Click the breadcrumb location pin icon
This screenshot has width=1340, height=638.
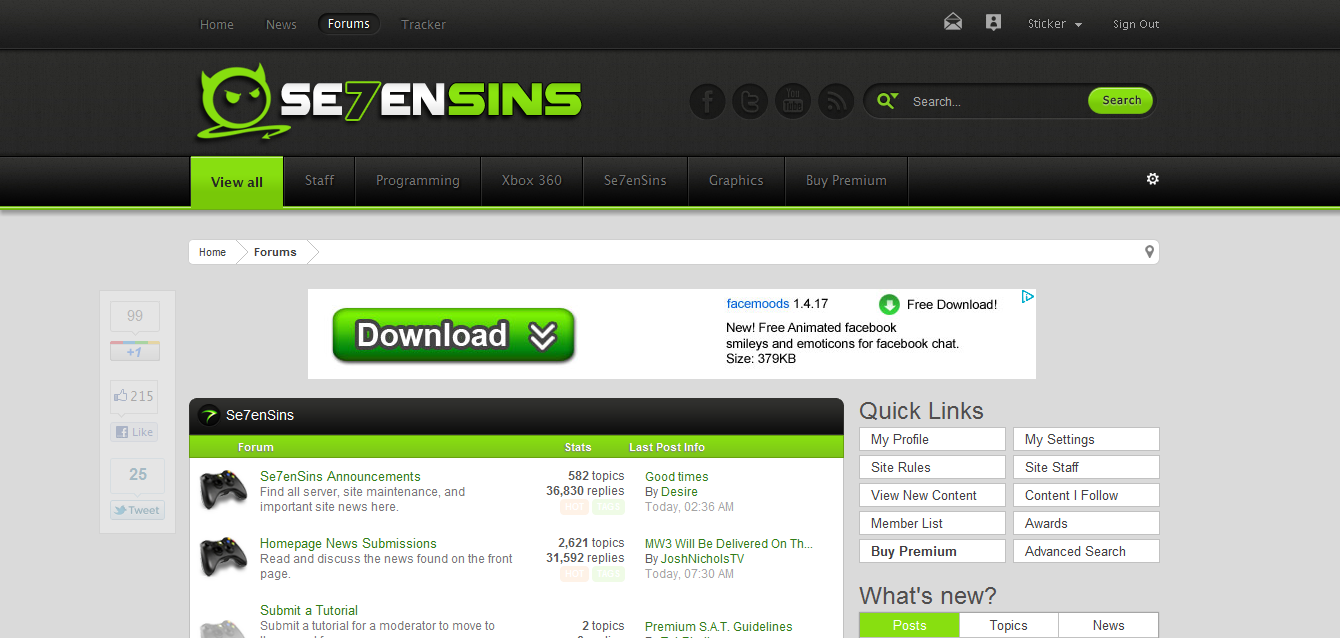1149,252
